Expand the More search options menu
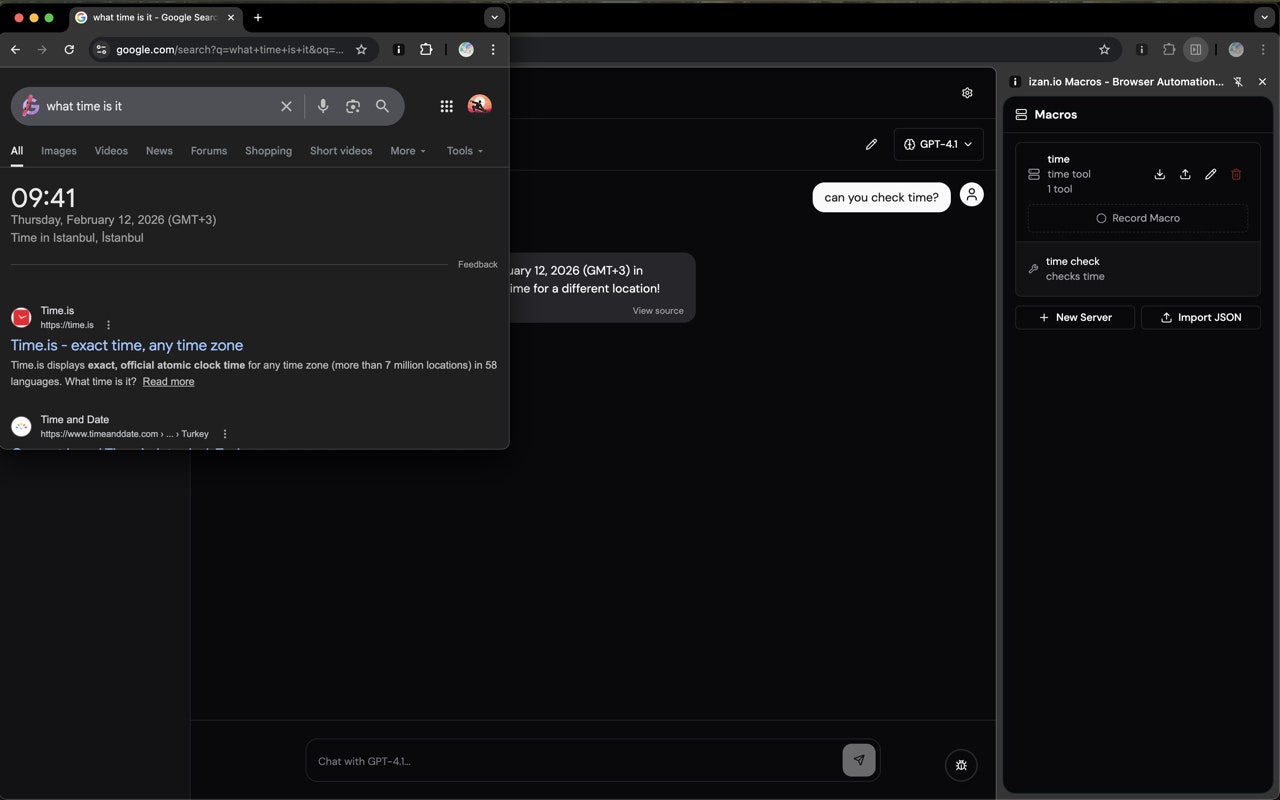The image size is (1280, 800). 407,150
